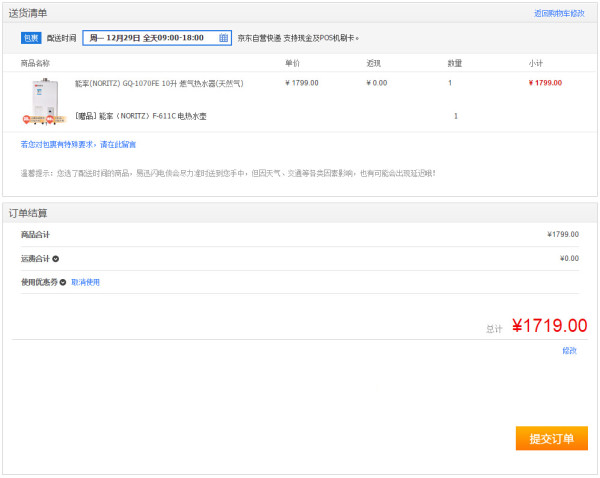This screenshot has width=600, height=478.
Task: Click the unit price ¥1799.00
Action: click(x=302, y=83)
